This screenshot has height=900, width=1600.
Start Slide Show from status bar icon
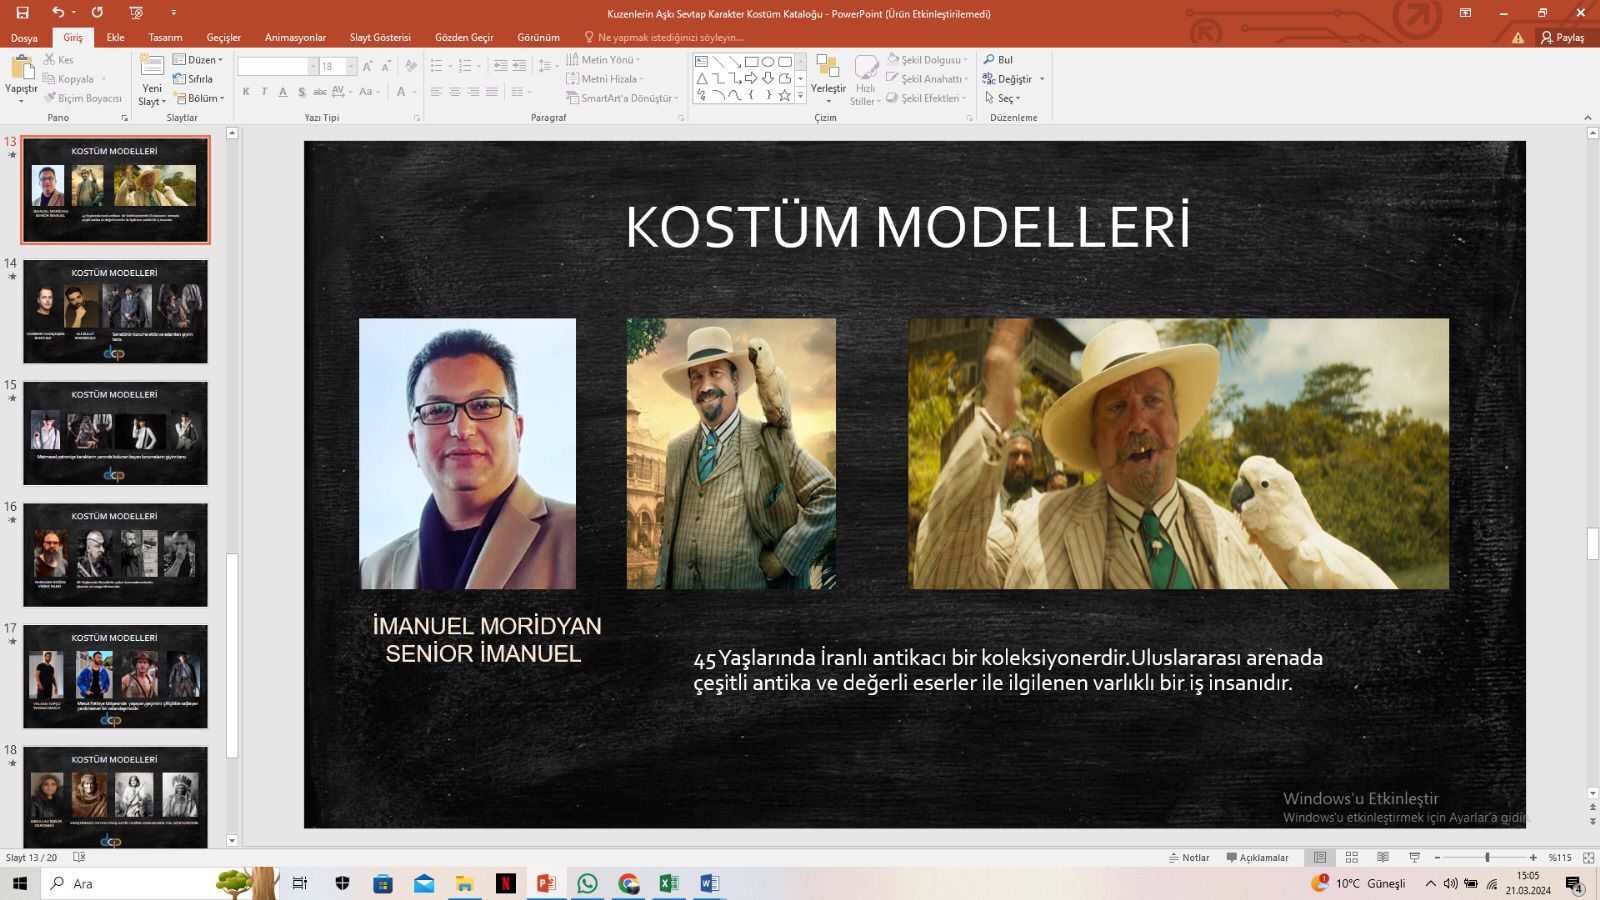pos(1414,858)
